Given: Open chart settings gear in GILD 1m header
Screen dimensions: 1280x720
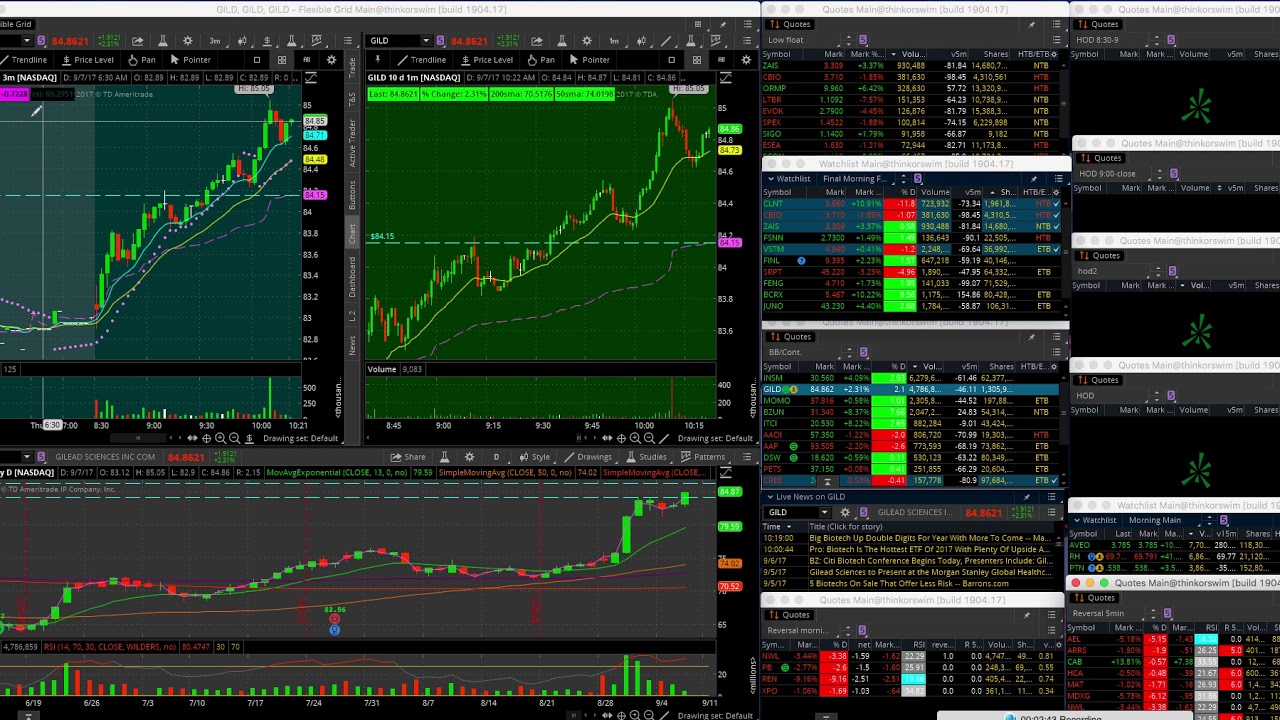Looking at the screenshot, I should pos(586,41).
